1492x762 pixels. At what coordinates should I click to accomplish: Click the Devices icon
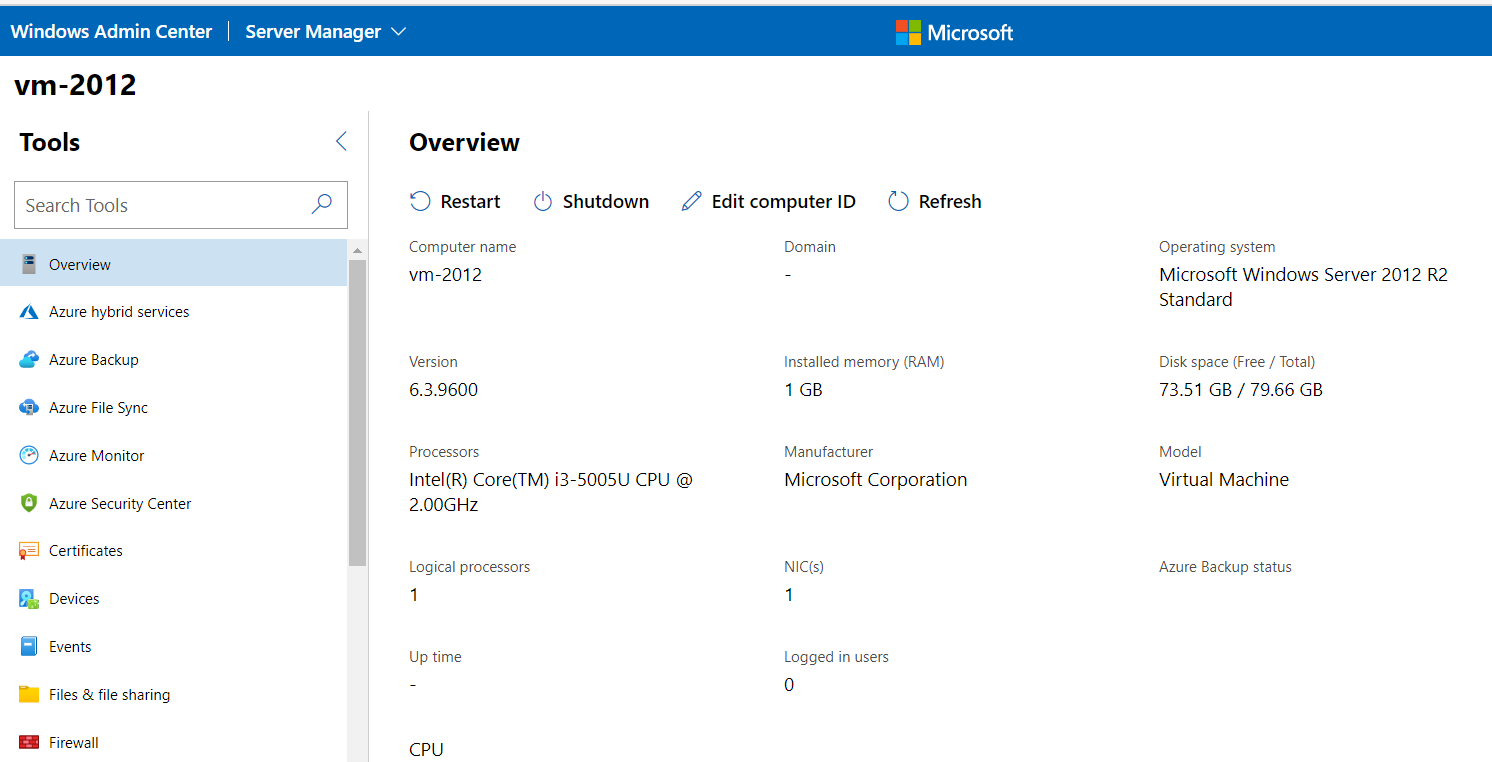(x=29, y=599)
